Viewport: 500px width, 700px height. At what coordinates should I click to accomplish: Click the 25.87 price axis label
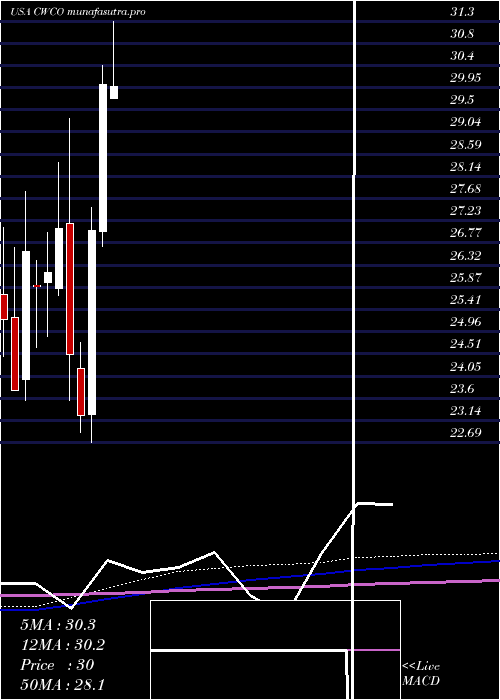[x=465, y=278]
